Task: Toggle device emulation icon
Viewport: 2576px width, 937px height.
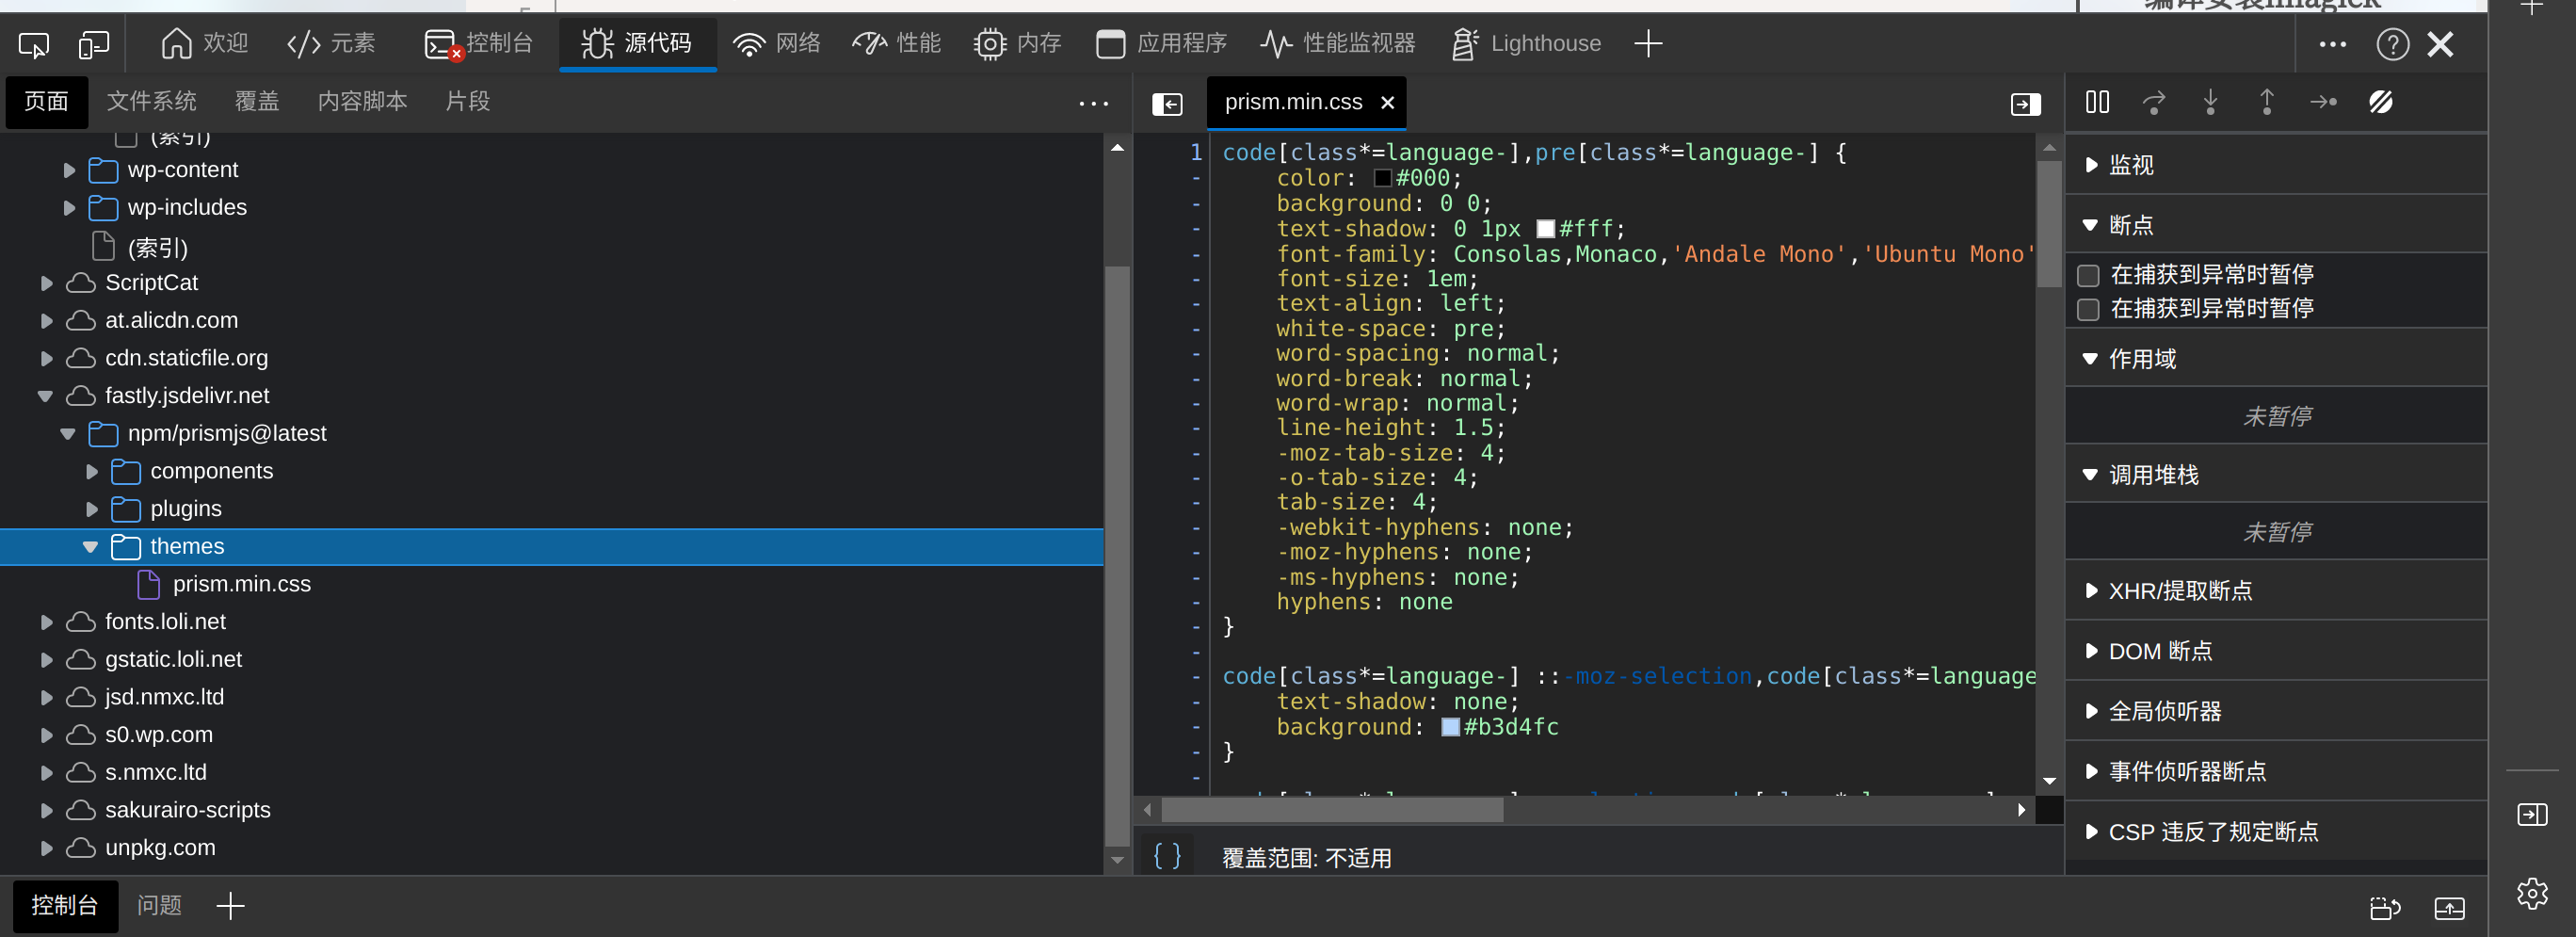Action: tap(94, 45)
